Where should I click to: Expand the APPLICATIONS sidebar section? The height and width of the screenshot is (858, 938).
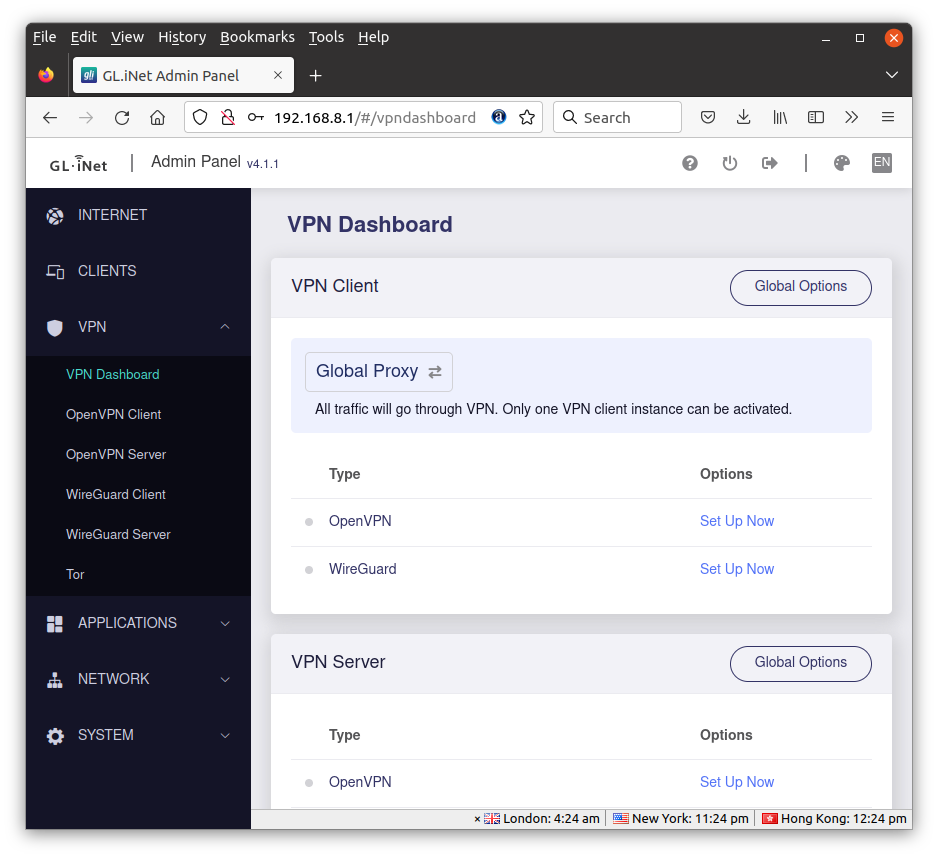tap(138, 623)
